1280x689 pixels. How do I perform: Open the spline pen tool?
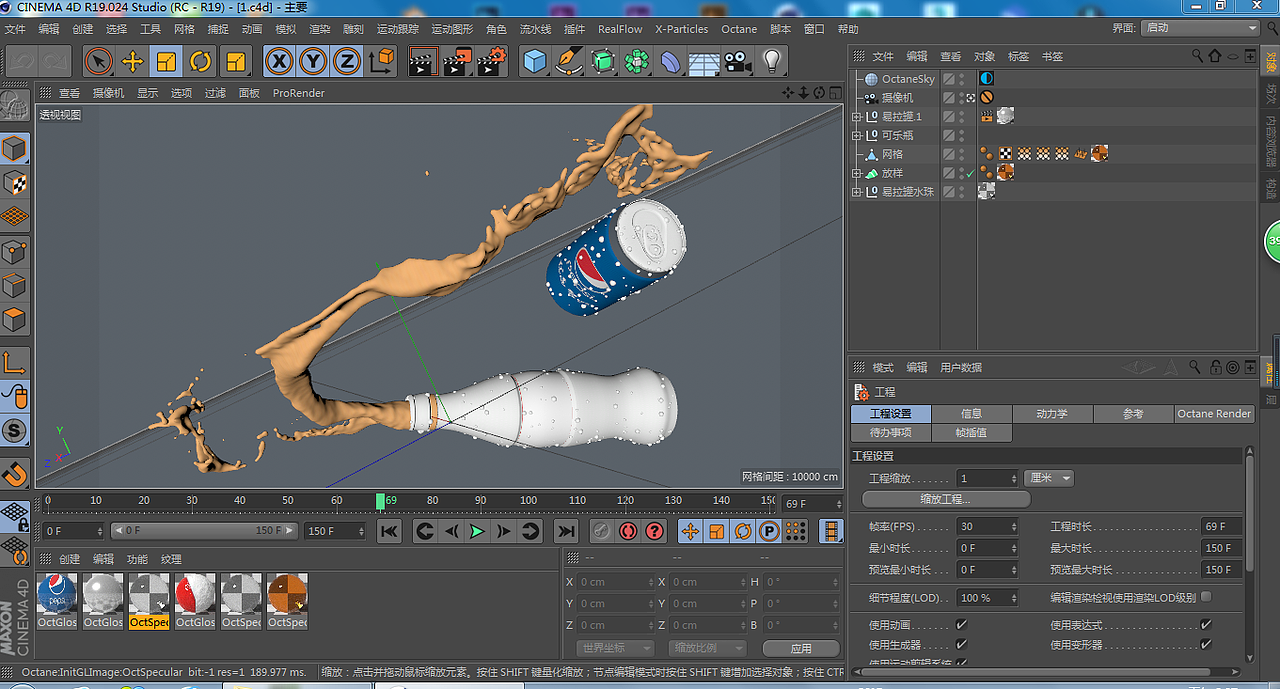click(570, 62)
